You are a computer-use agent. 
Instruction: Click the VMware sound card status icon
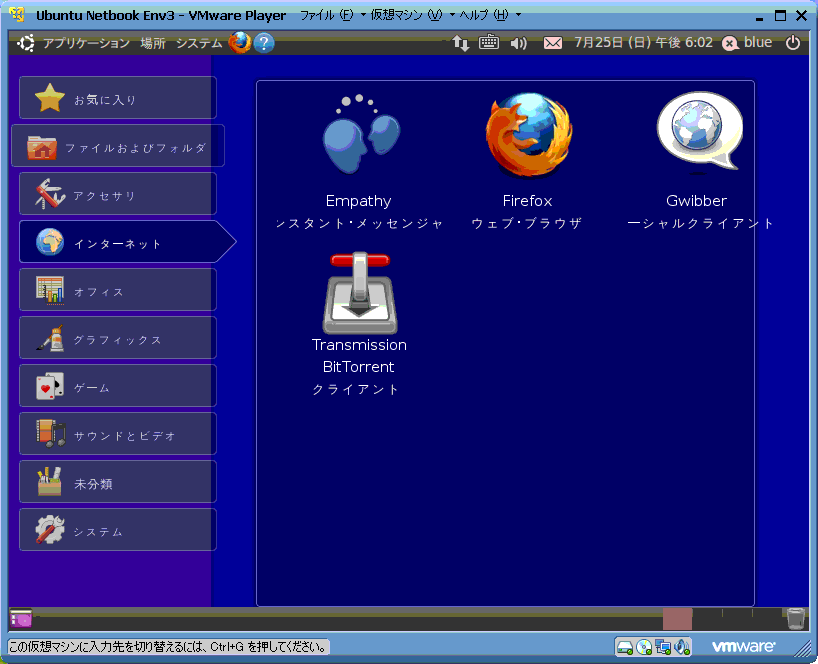682,647
